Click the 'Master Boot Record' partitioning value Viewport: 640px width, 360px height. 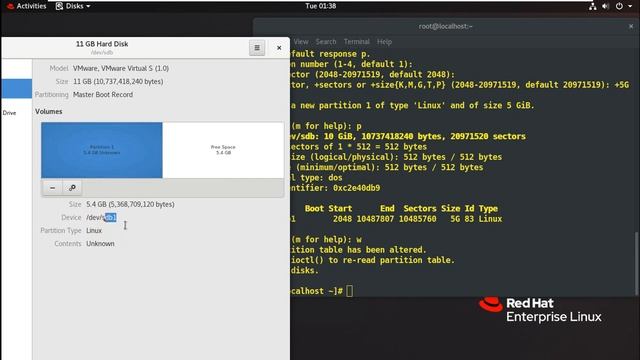103,94
